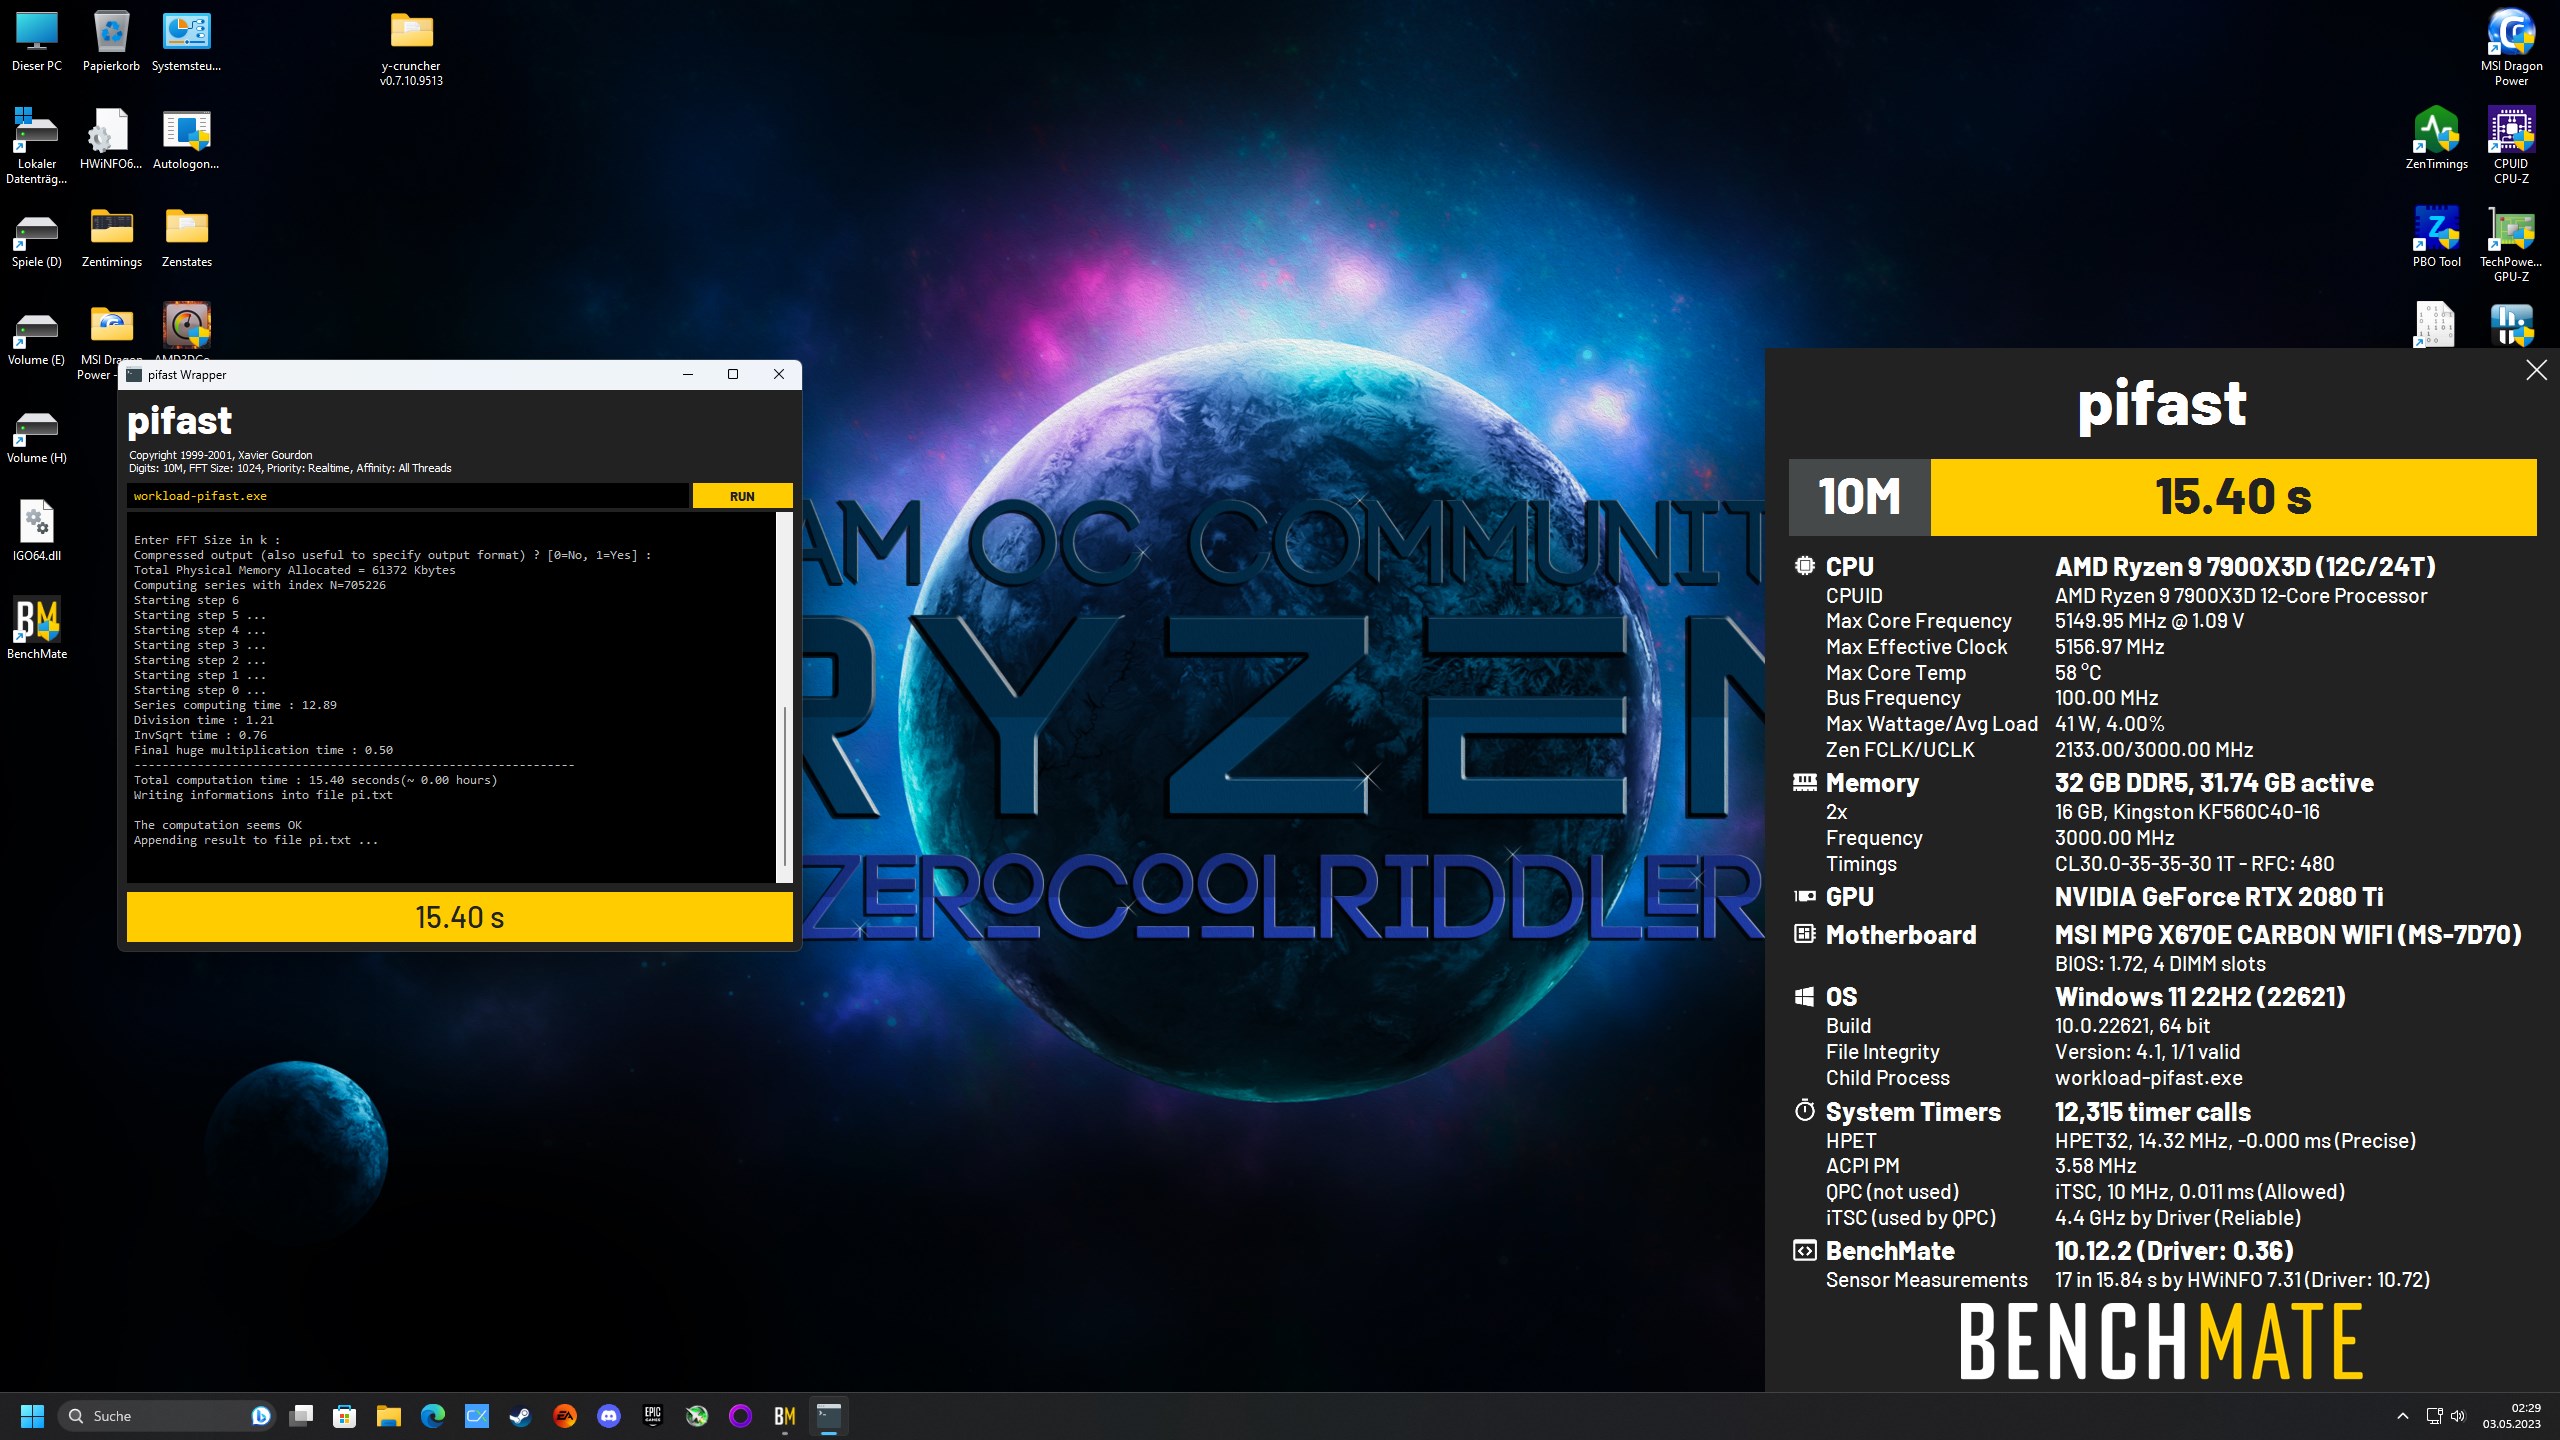This screenshot has height=1440, width=2560.
Task: Open the Autologon desktop icon
Action: coord(186,139)
